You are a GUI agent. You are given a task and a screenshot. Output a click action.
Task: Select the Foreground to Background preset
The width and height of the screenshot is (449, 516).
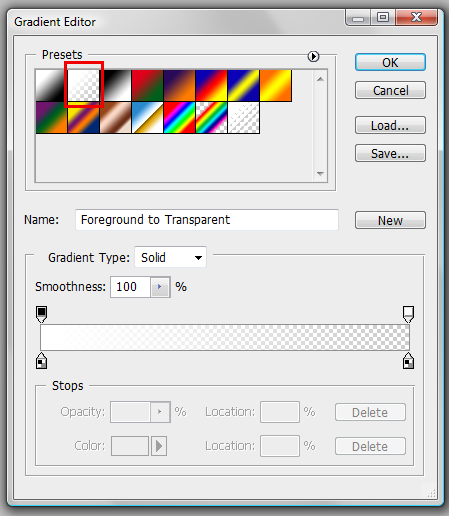coord(52,85)
